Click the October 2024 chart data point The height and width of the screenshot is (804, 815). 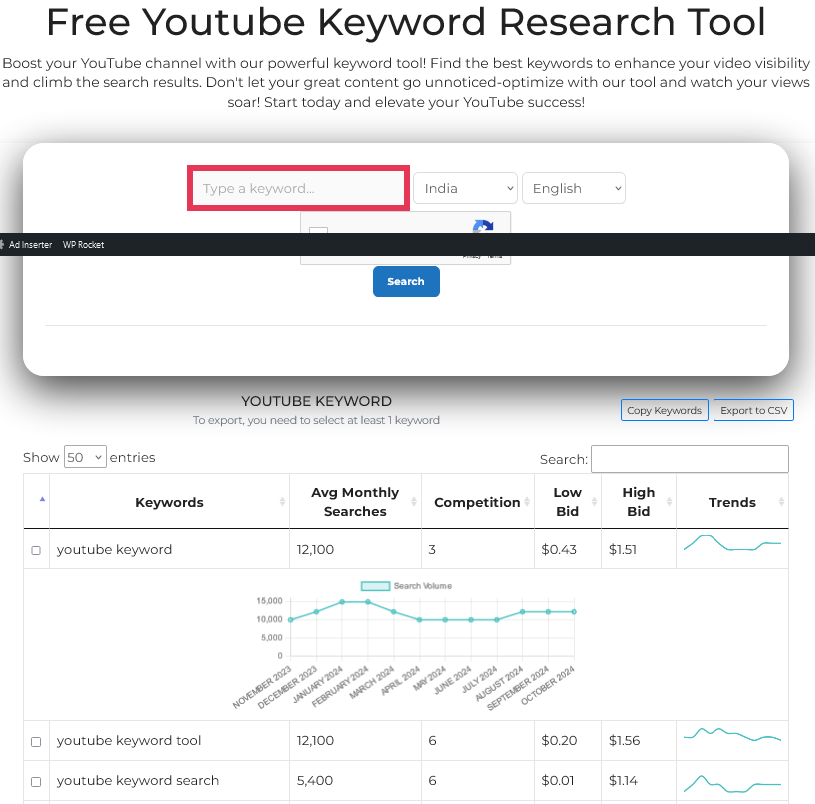(x=574, y=612)
